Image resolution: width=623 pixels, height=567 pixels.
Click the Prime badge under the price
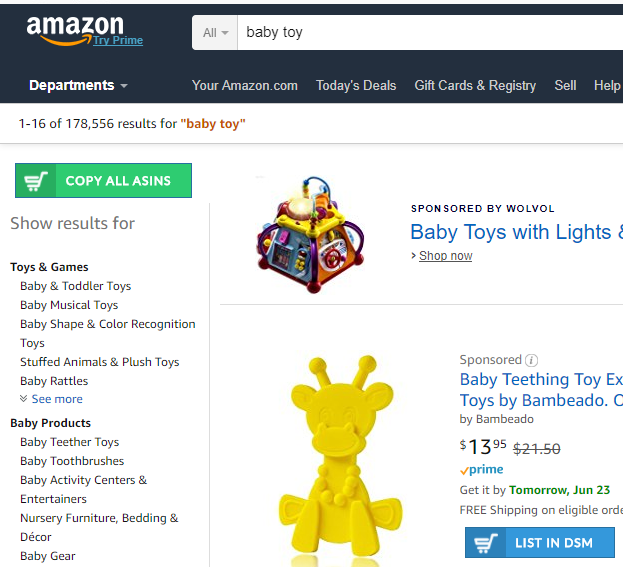point(482,470)
